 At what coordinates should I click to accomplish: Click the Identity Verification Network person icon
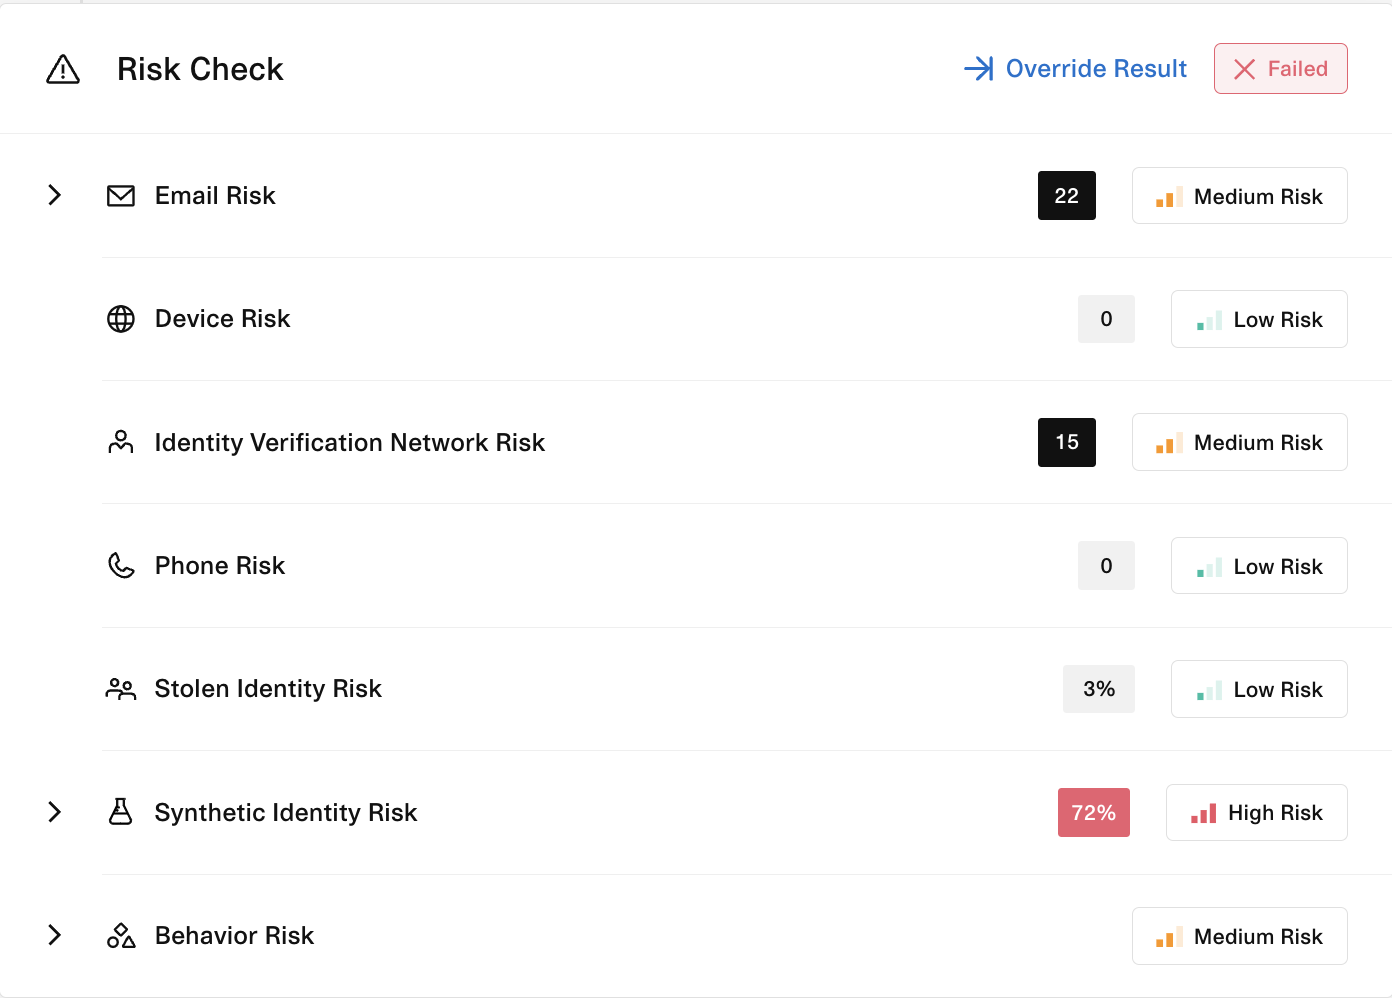(x=121, y=442)
